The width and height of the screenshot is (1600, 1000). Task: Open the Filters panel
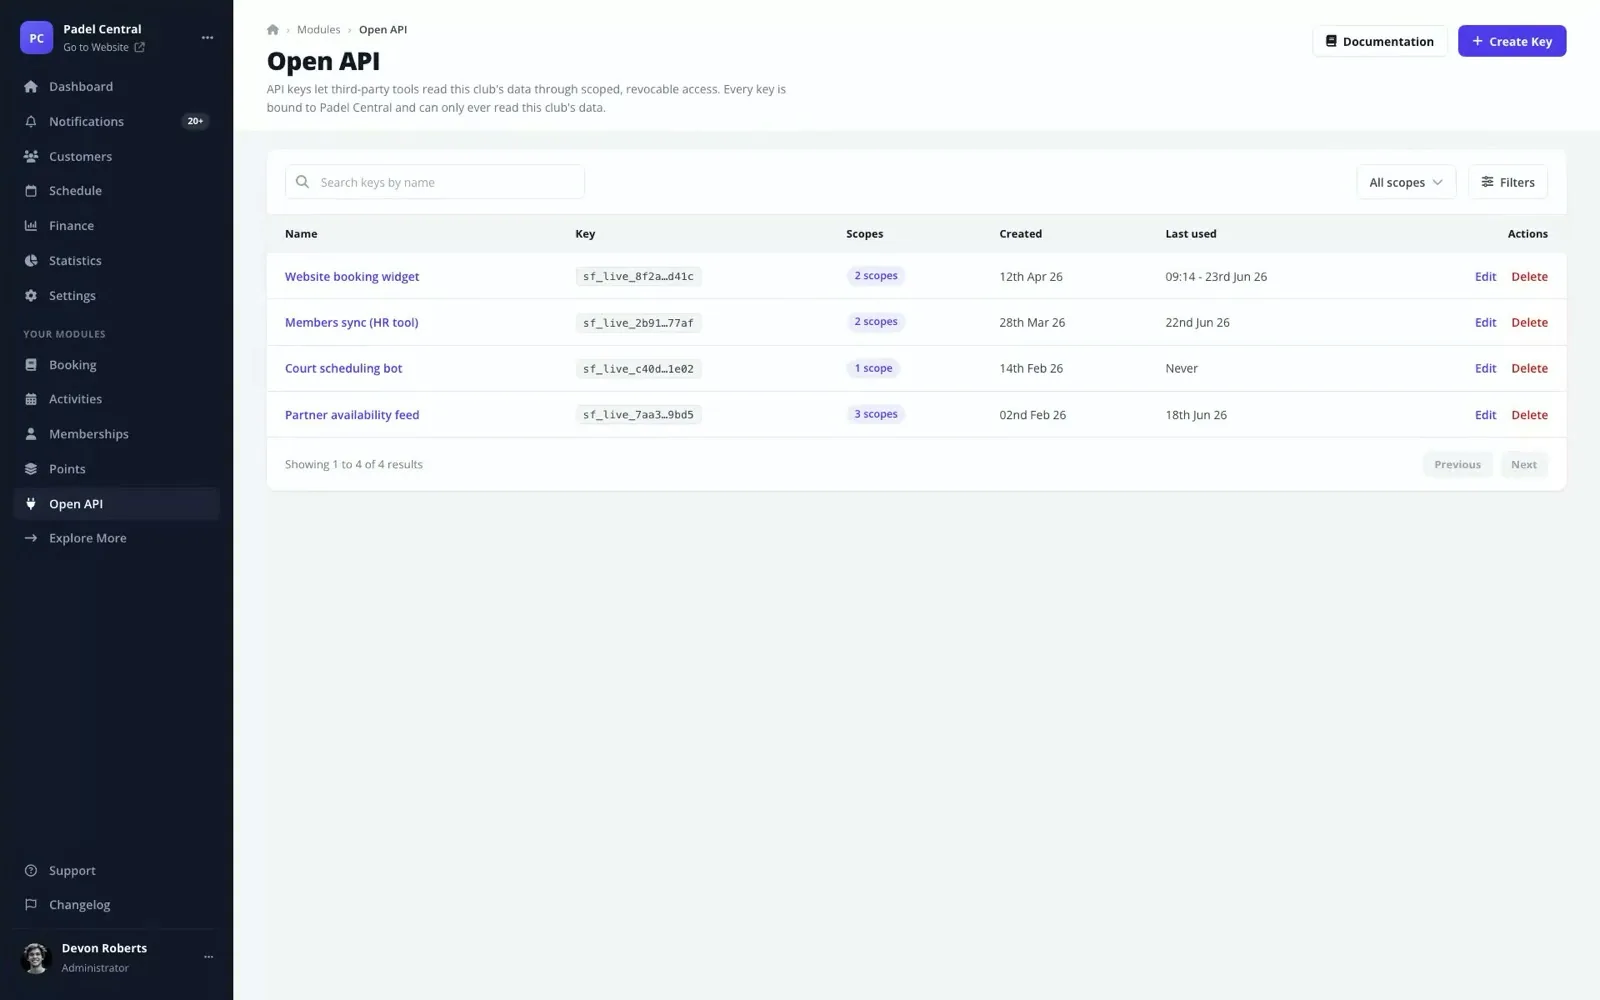point(1508,182)
